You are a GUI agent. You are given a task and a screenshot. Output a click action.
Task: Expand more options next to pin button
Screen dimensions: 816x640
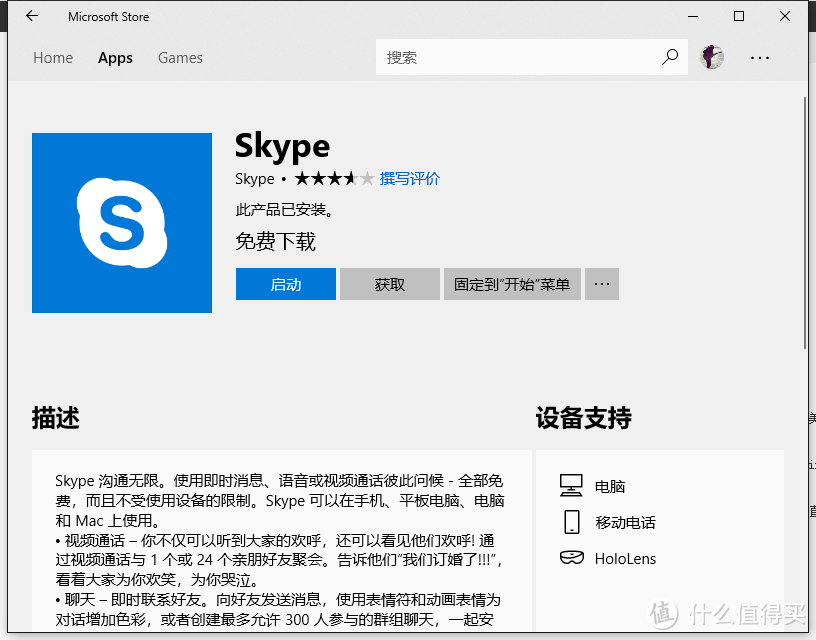(602, 284)
